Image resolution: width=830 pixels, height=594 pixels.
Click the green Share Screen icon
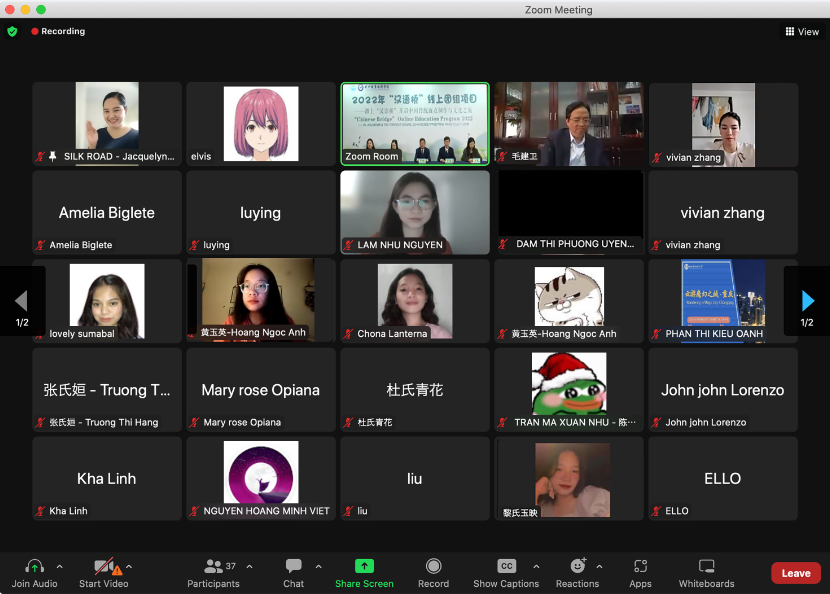pyautogui.click(x=364, y=566)
